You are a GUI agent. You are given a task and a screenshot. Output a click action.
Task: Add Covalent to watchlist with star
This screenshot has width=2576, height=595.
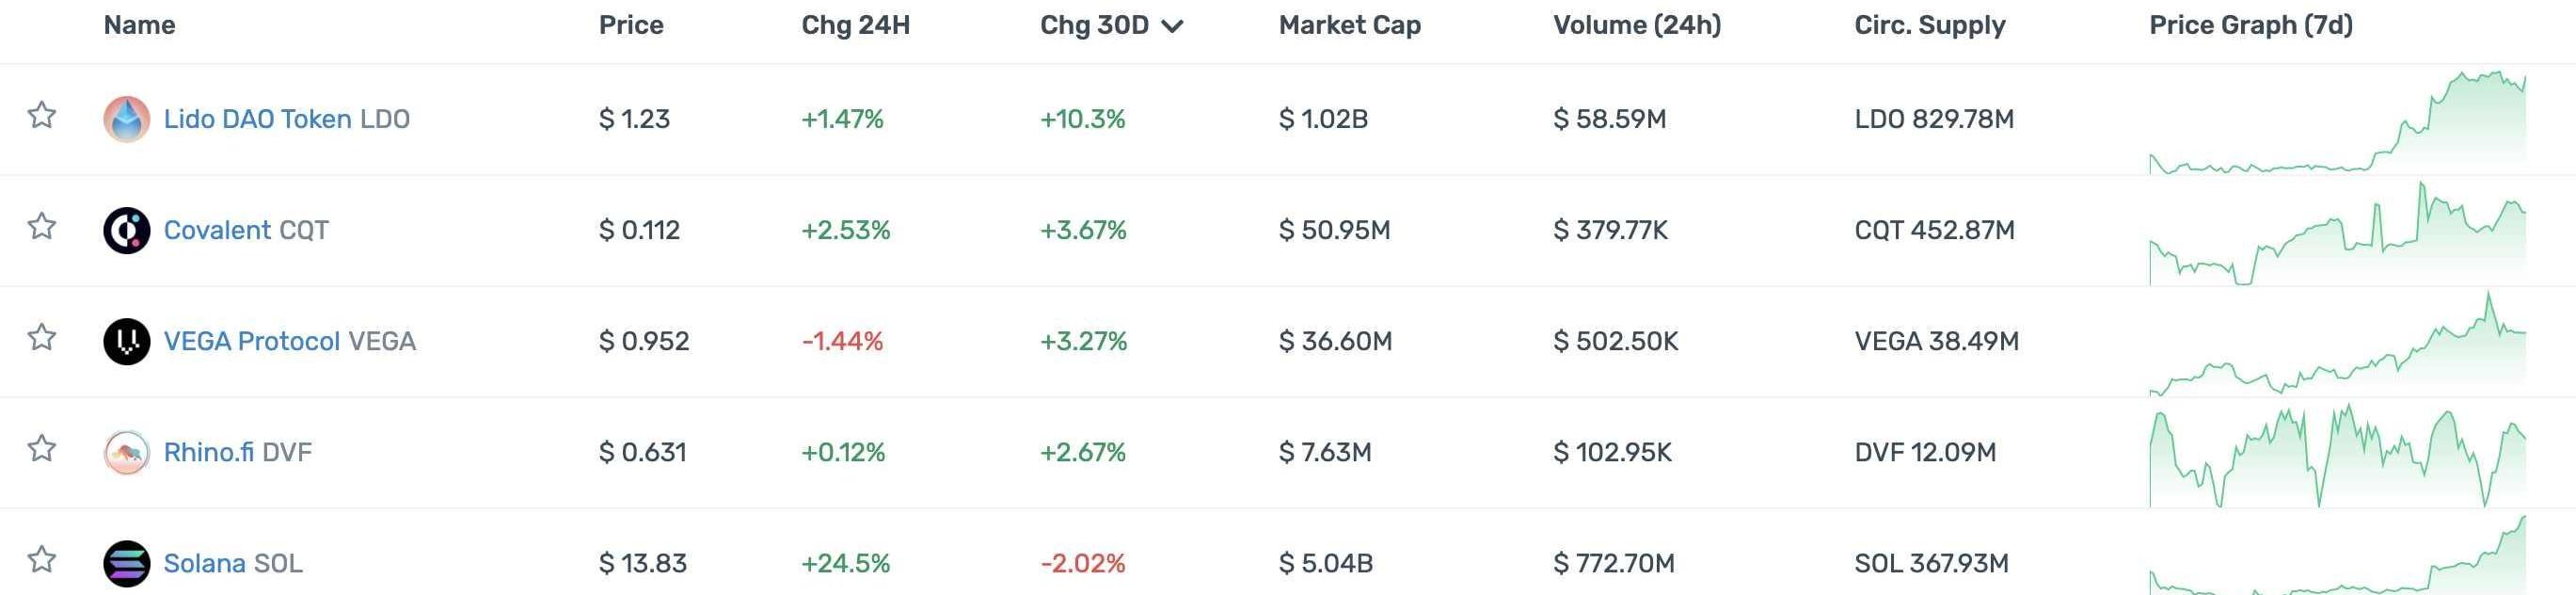coord(41,226)
